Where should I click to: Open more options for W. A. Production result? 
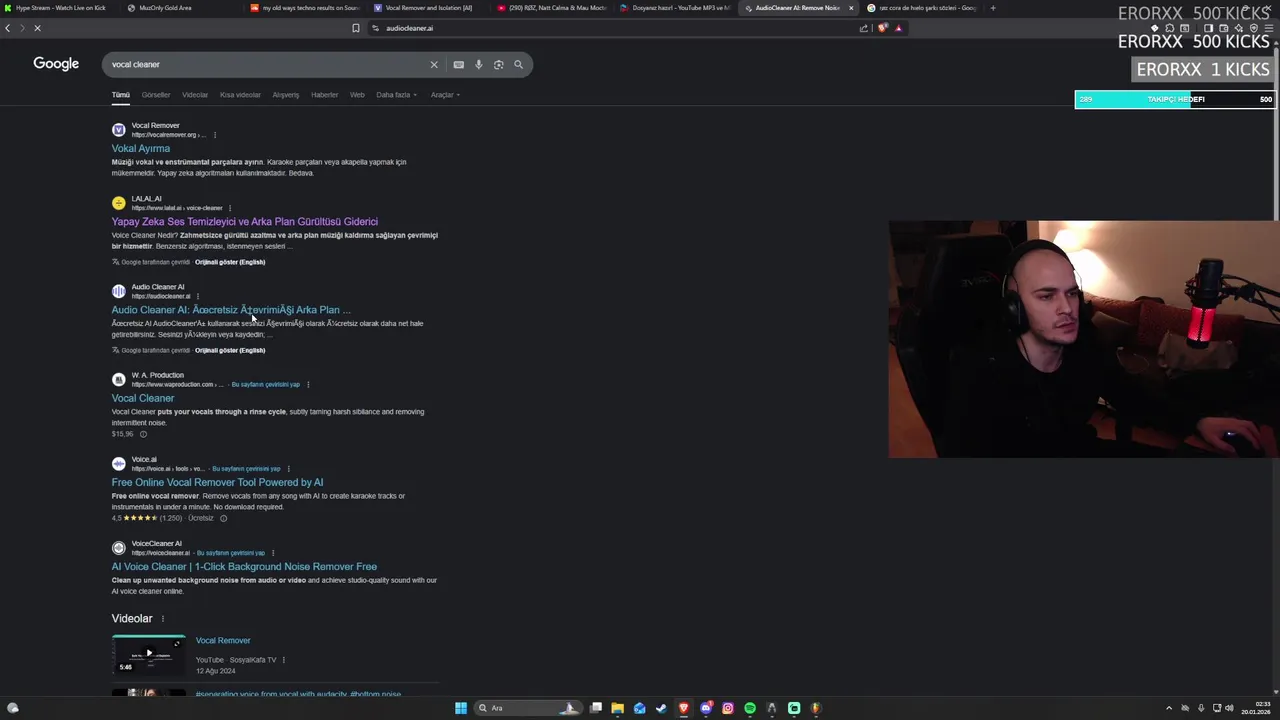pyautogui.click(x=308, y=385)
